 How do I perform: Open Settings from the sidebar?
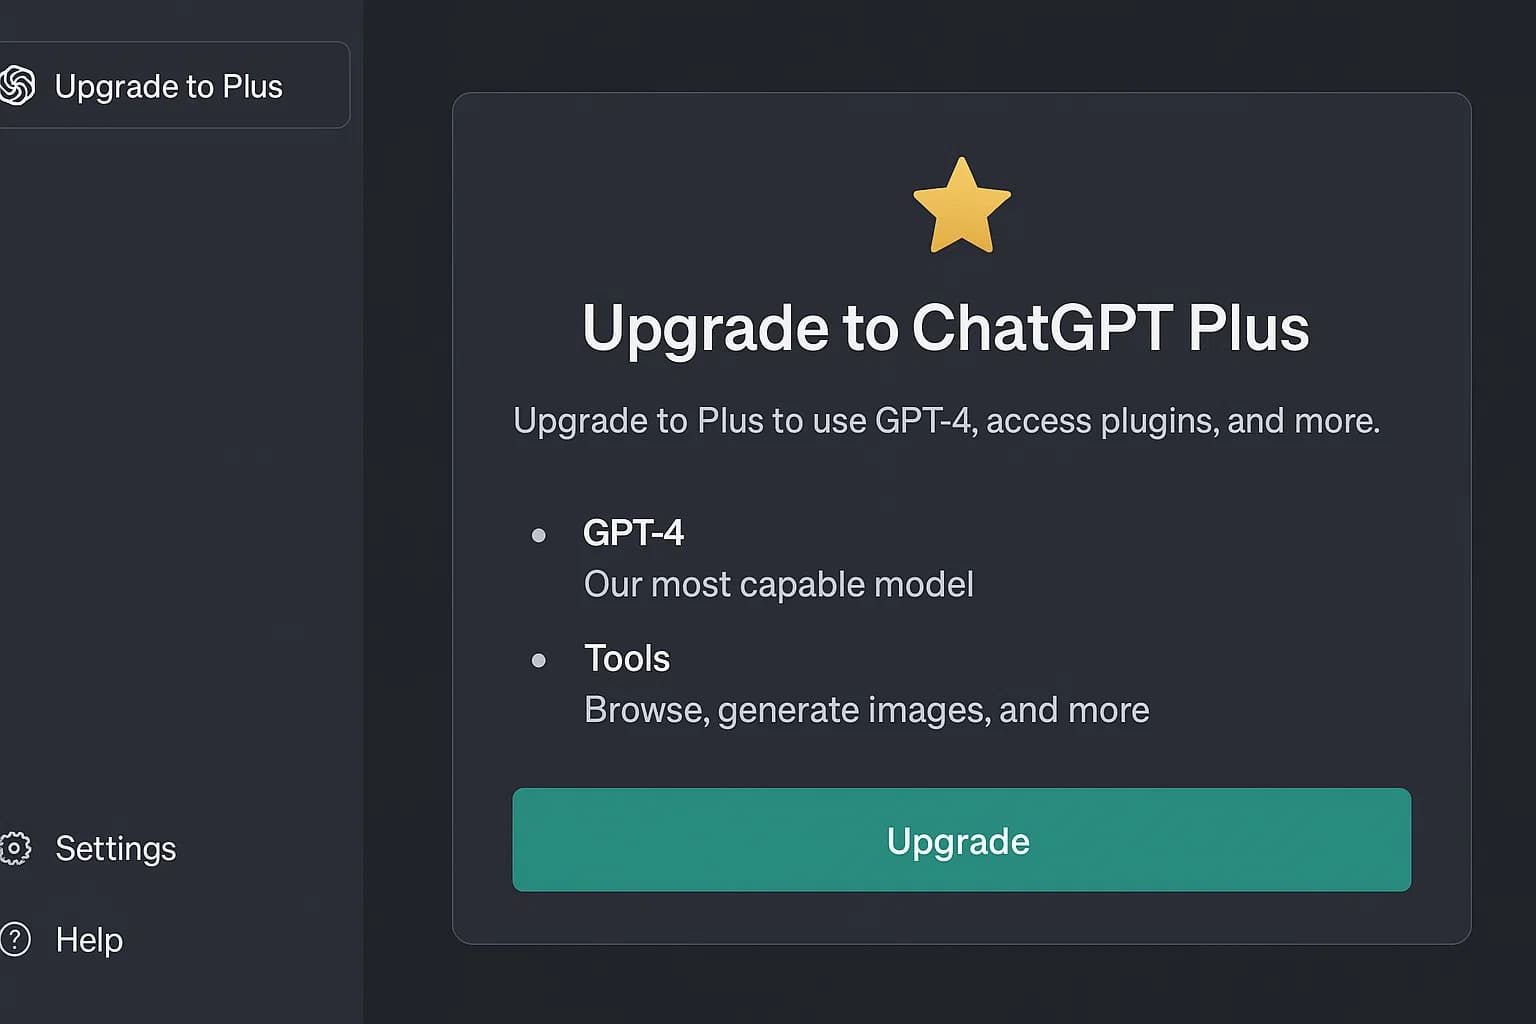click(x=116, y=849)
